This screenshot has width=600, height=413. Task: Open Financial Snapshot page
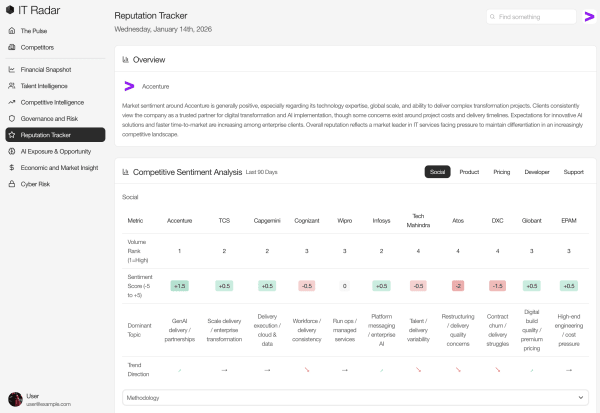point(55,69)
